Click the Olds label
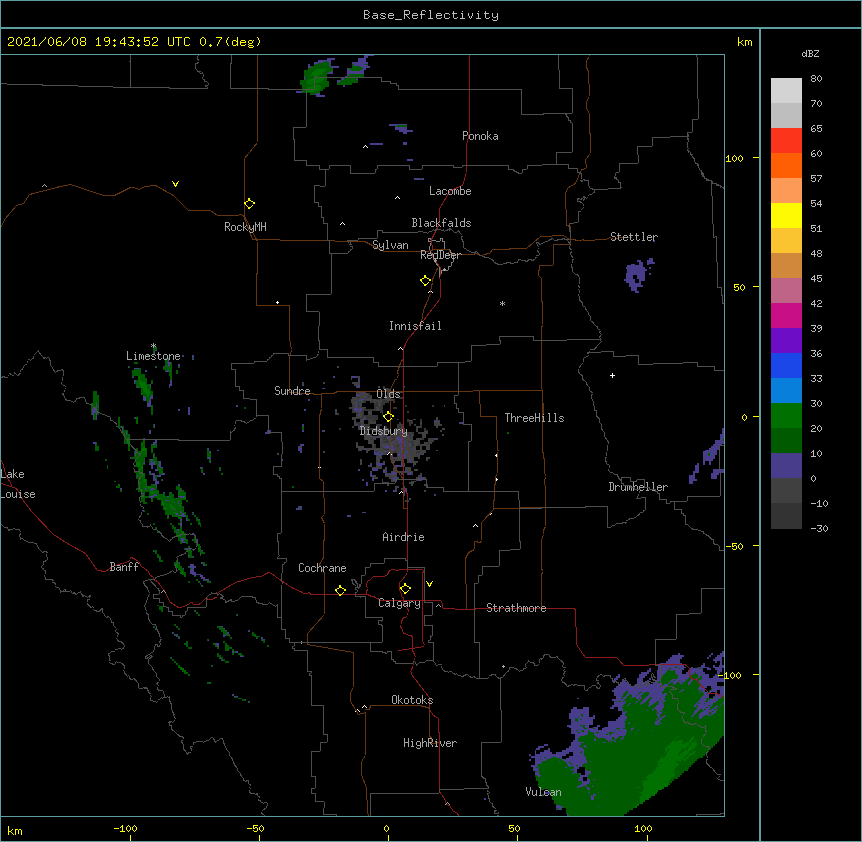The height and width of the screenshot is (842, 862). (388, 394)
